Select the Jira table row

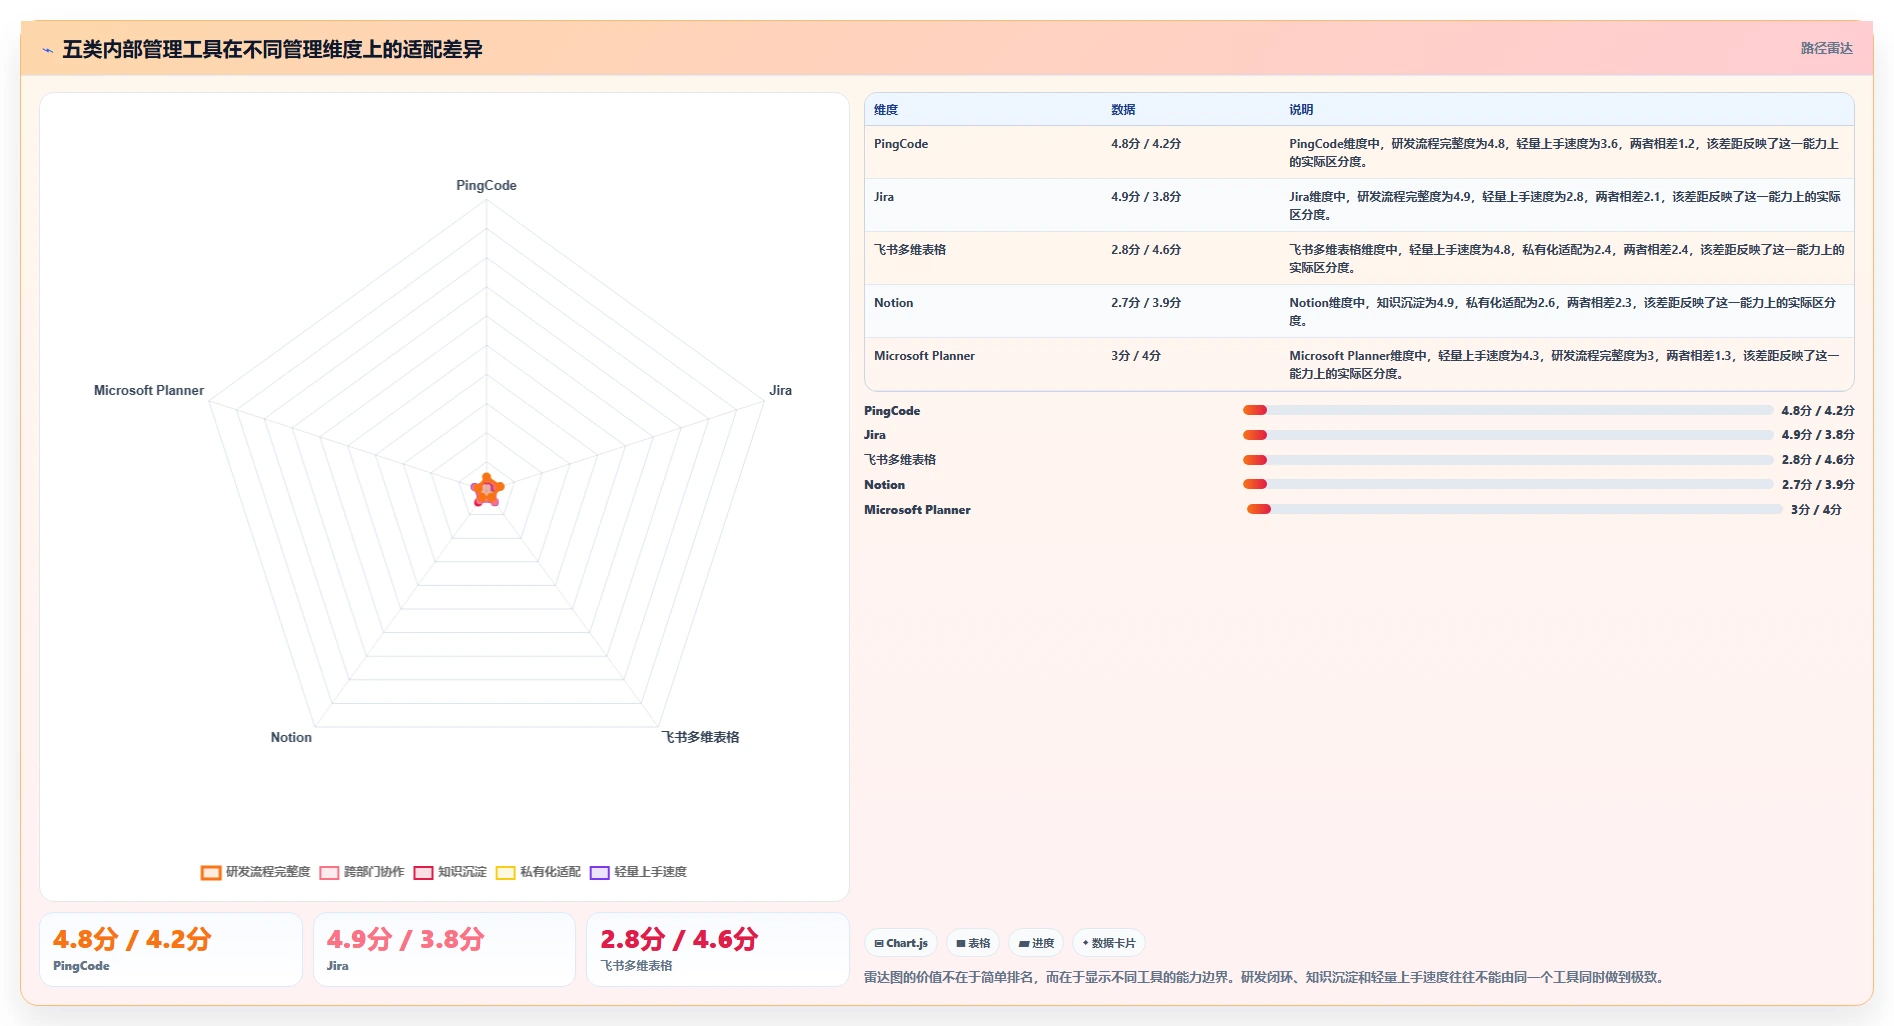[x=1359, y=205]
